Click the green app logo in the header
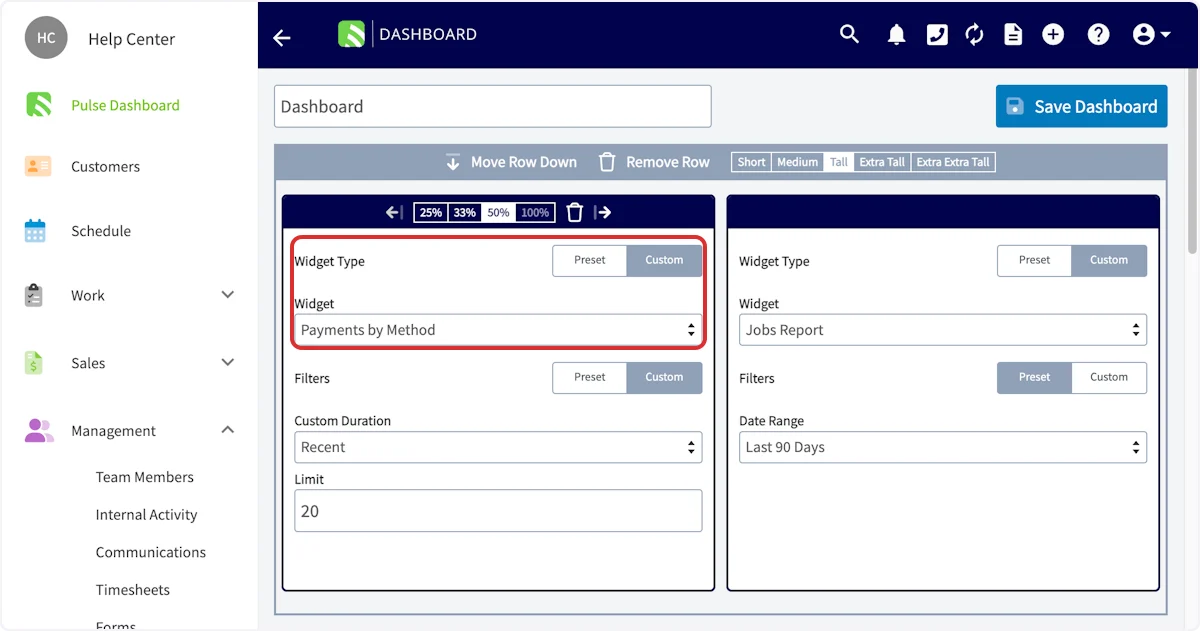1200x631 pixels. click(x=352, y=34)
